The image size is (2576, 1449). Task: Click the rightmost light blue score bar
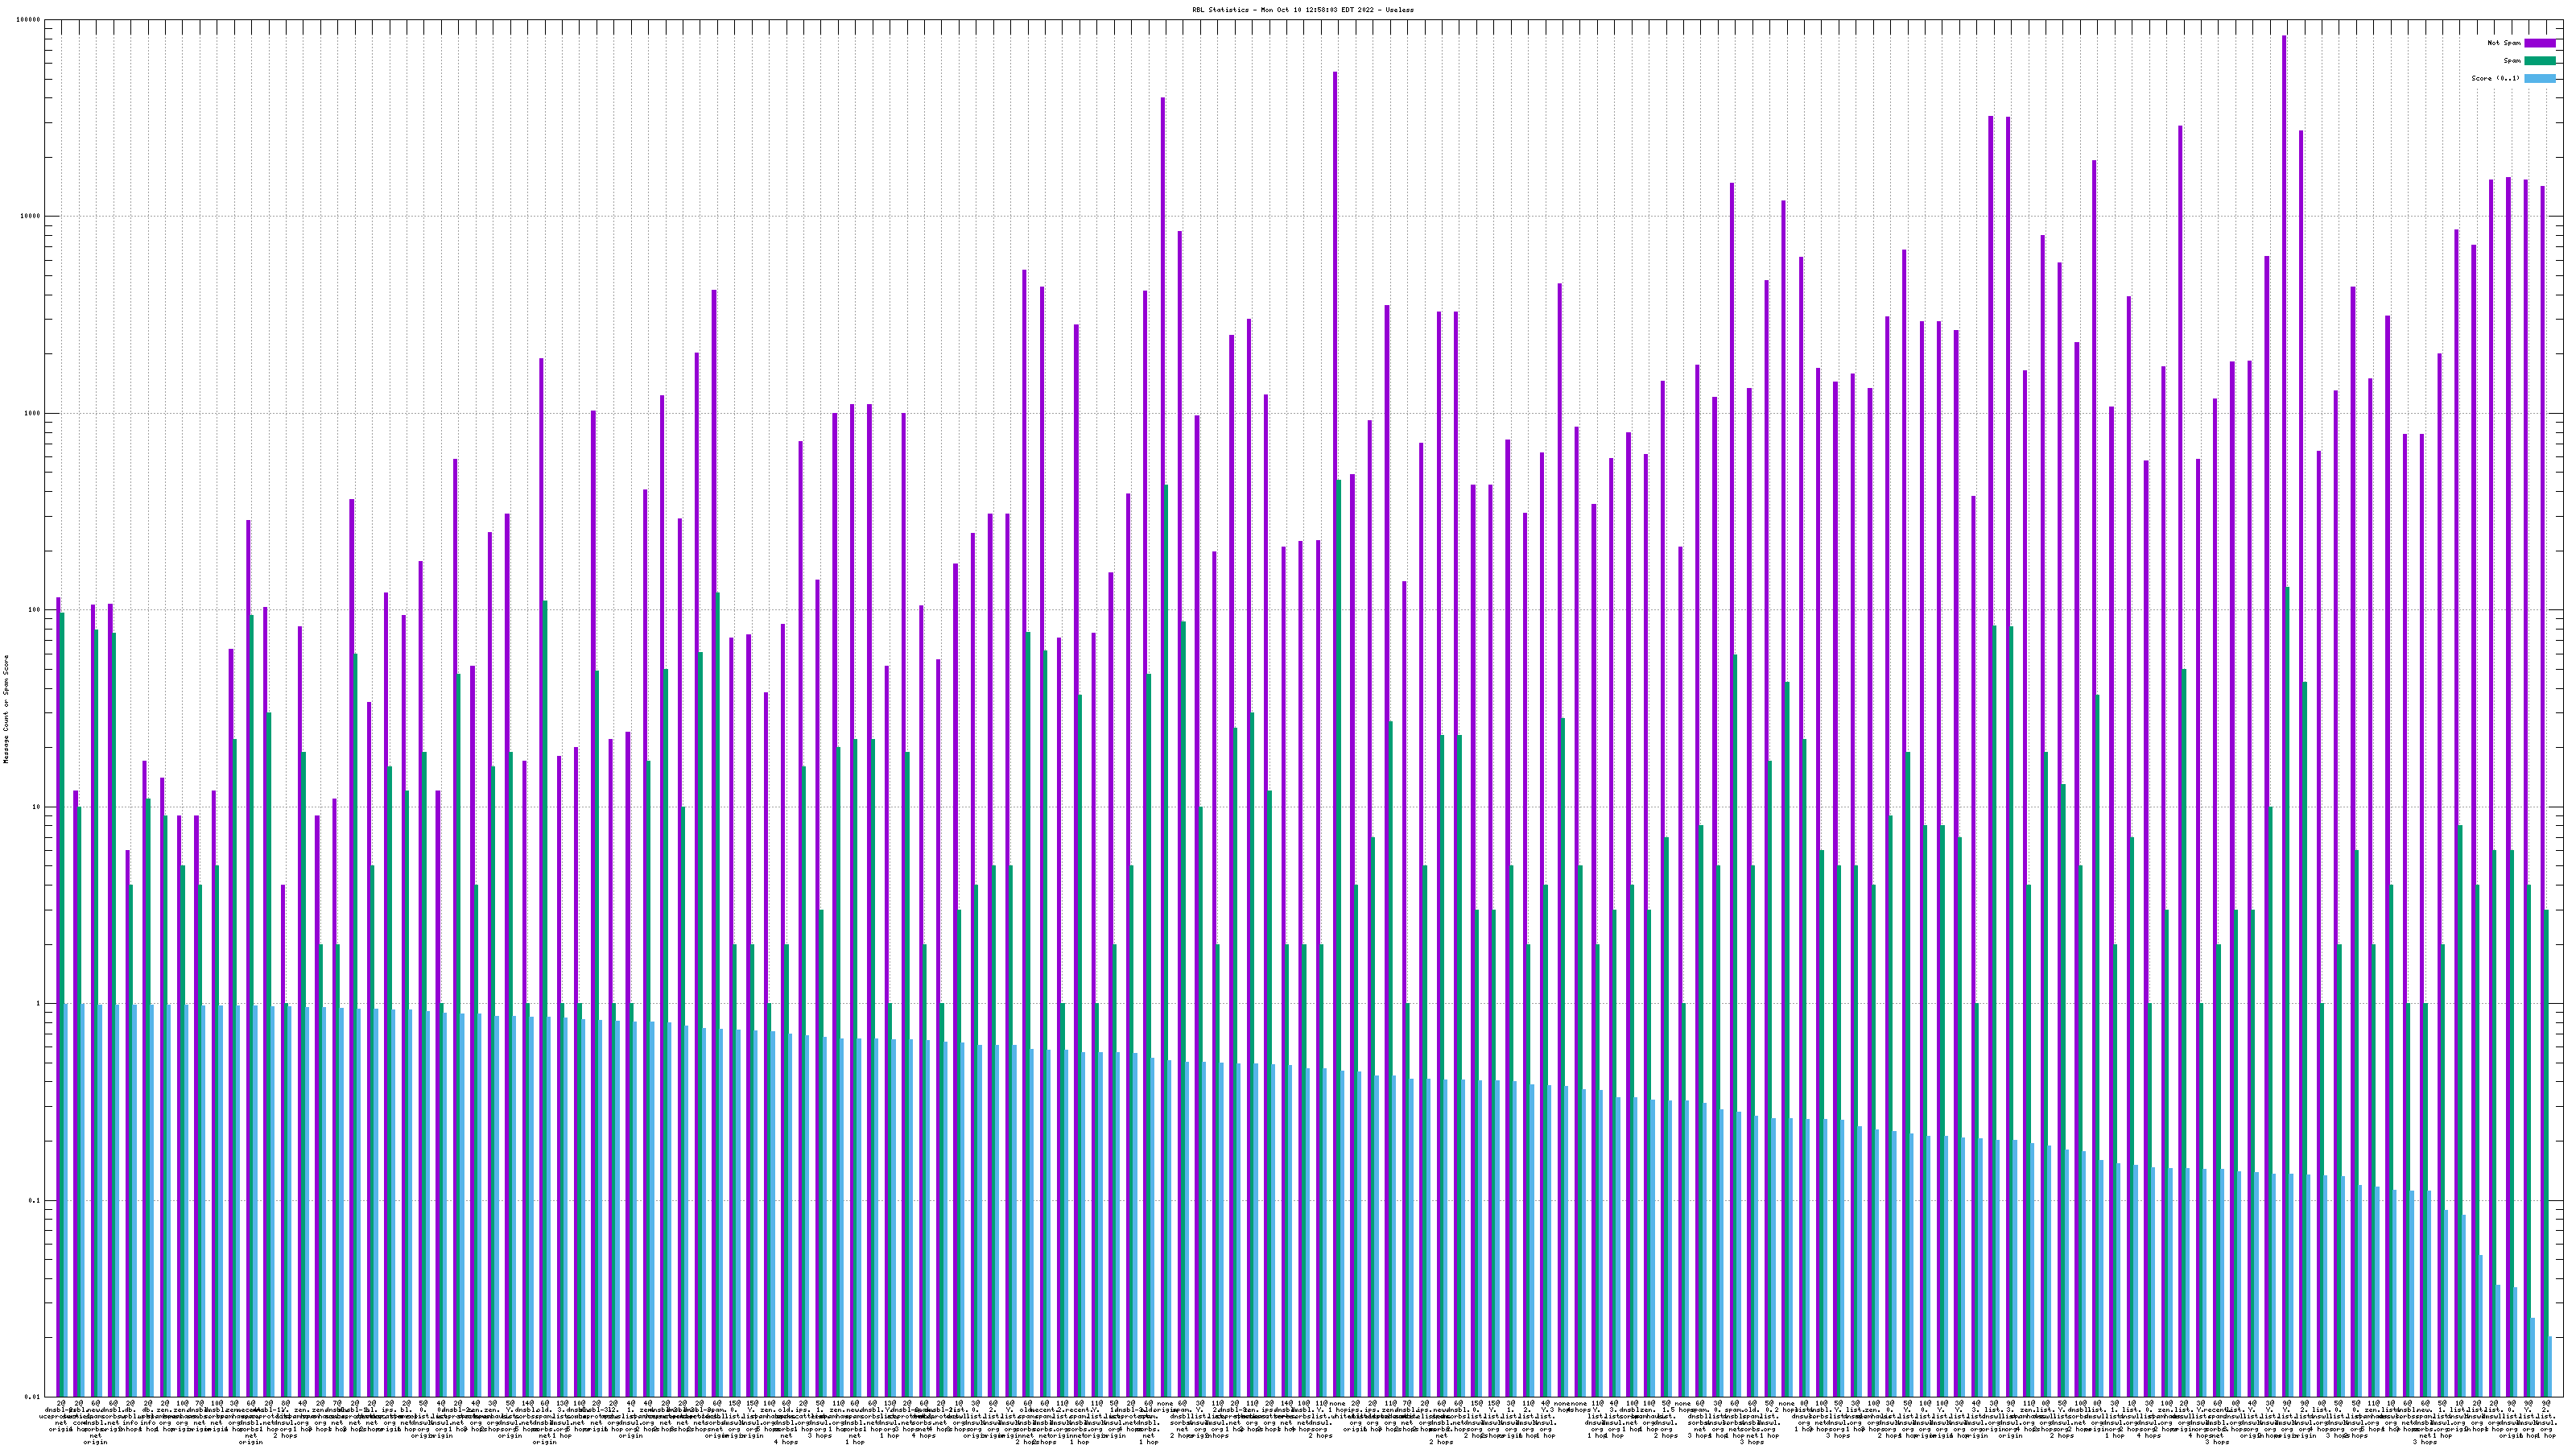tap(2551, 1366)
